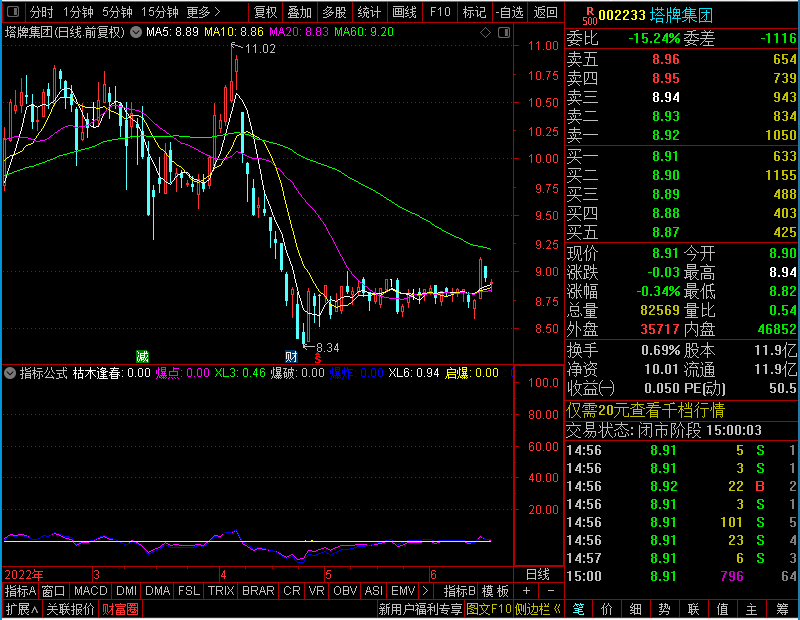800x620 pixels.
Task: Select the MACD indicator
Action: [90, 591]
